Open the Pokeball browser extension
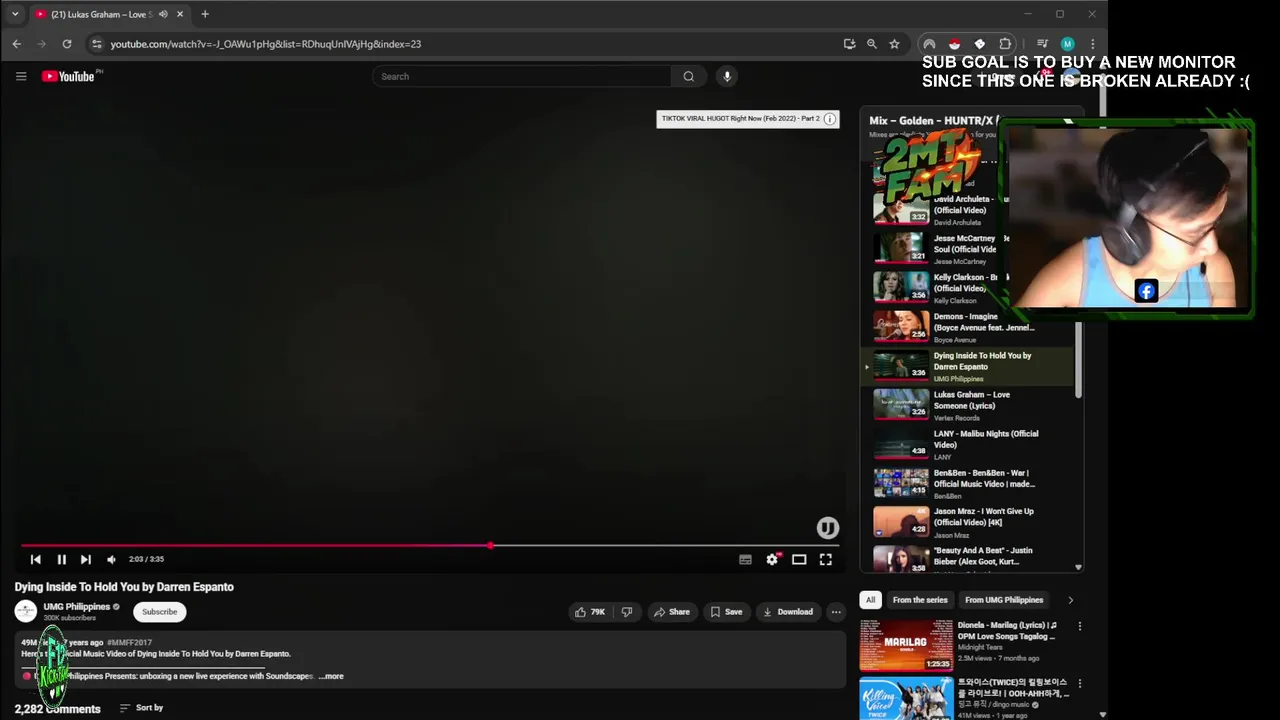 tap(954, 44)
